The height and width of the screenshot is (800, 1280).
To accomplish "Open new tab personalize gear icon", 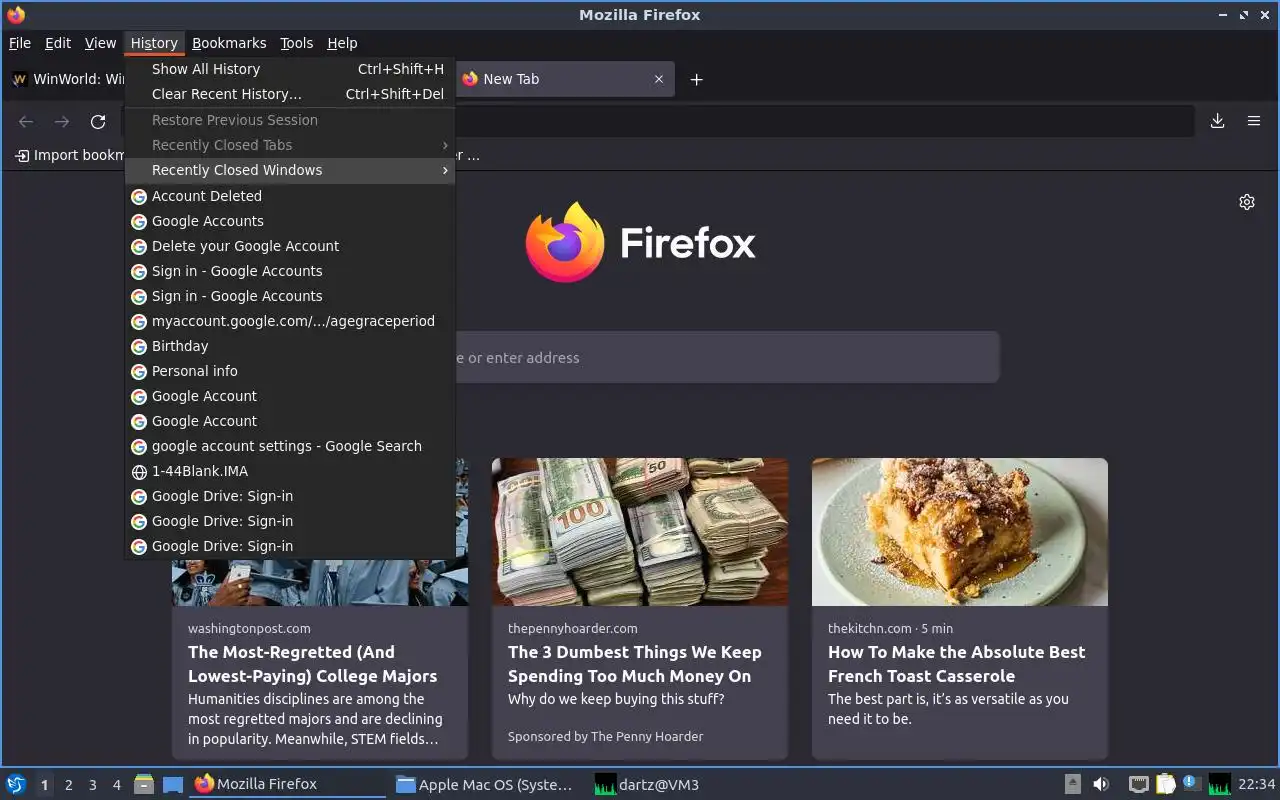I will tap(1247, 202).
